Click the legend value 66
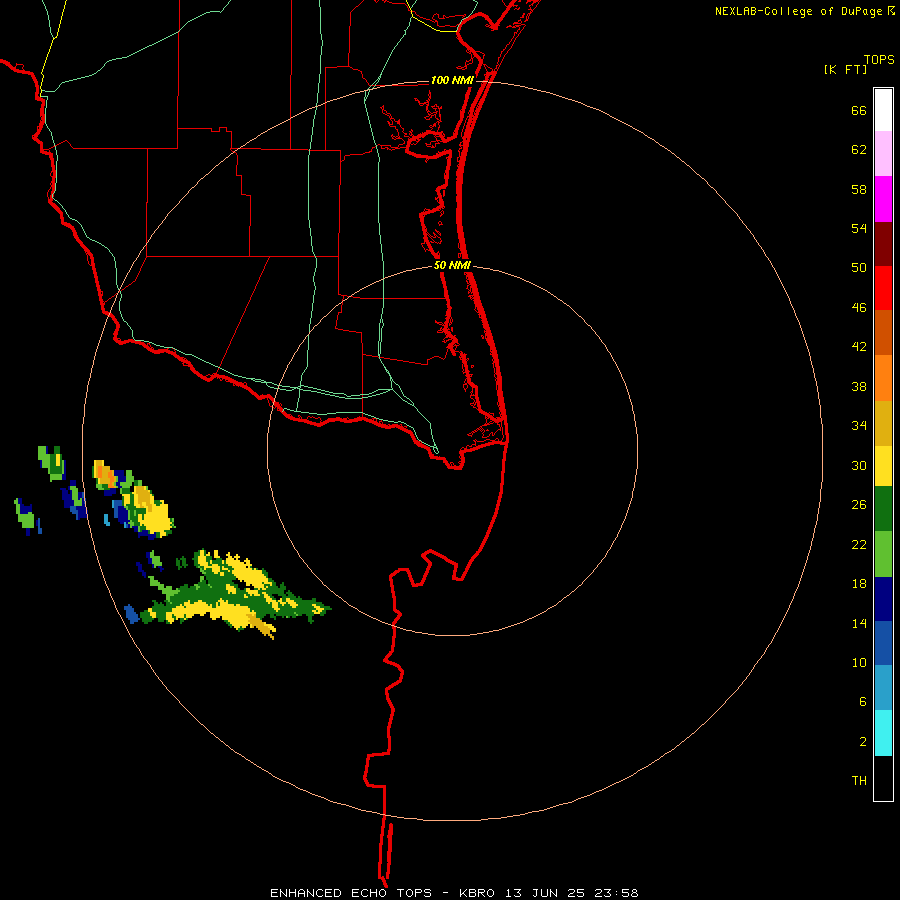The height and width of the screenshot is (900, 900). coord(859,110)
